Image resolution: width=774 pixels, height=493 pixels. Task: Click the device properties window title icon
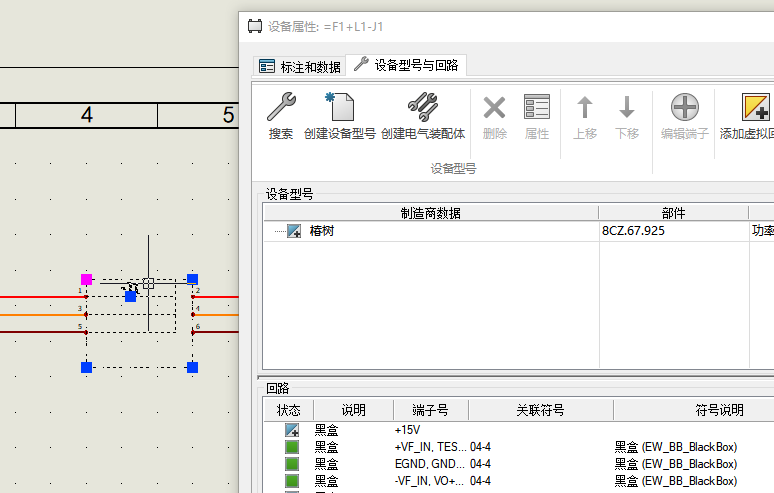pyautogui.click(x=255, y=26)
